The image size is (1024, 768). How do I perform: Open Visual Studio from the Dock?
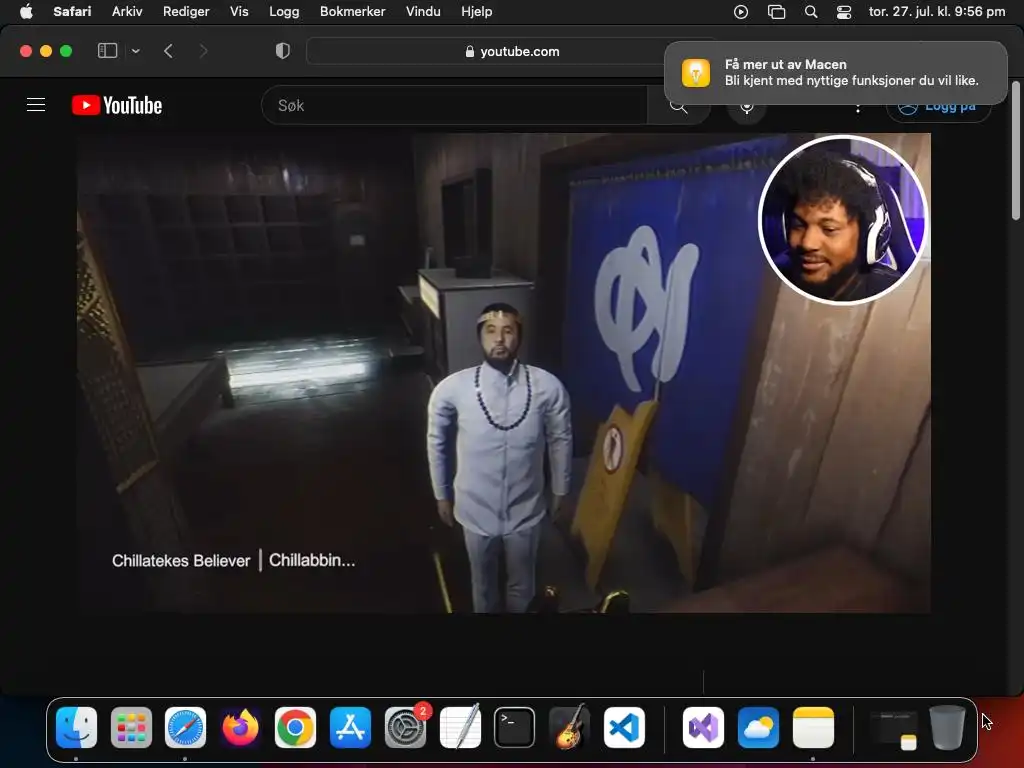click(x=703, y=727)
